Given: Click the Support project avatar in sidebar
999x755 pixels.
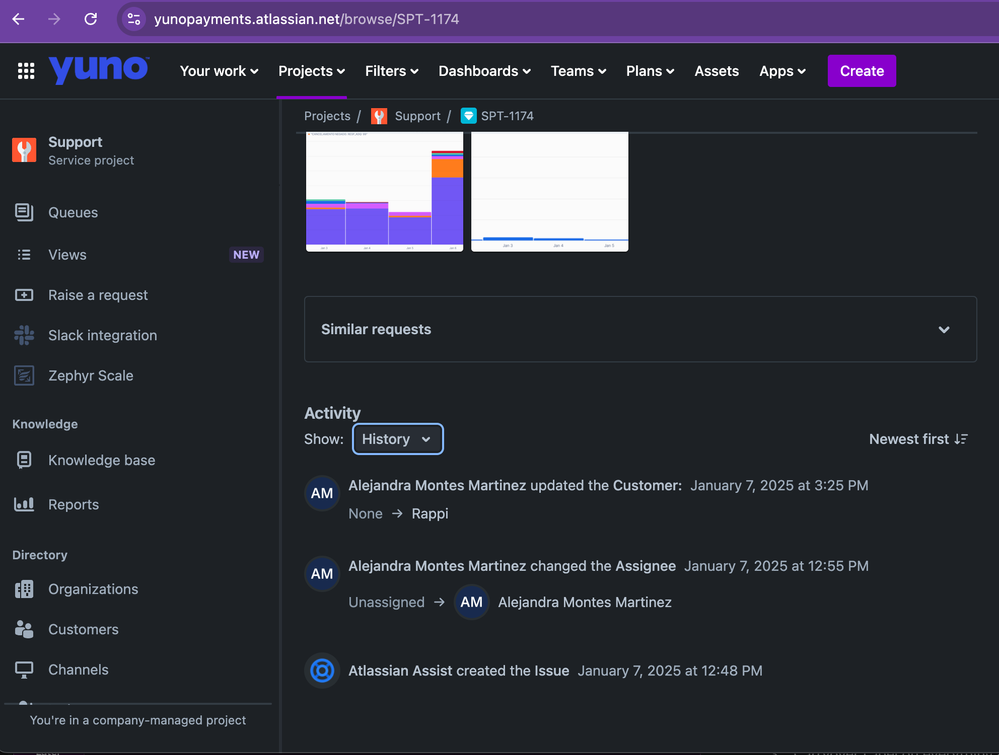Looking at the screenshot, I should tap(24, 150).
